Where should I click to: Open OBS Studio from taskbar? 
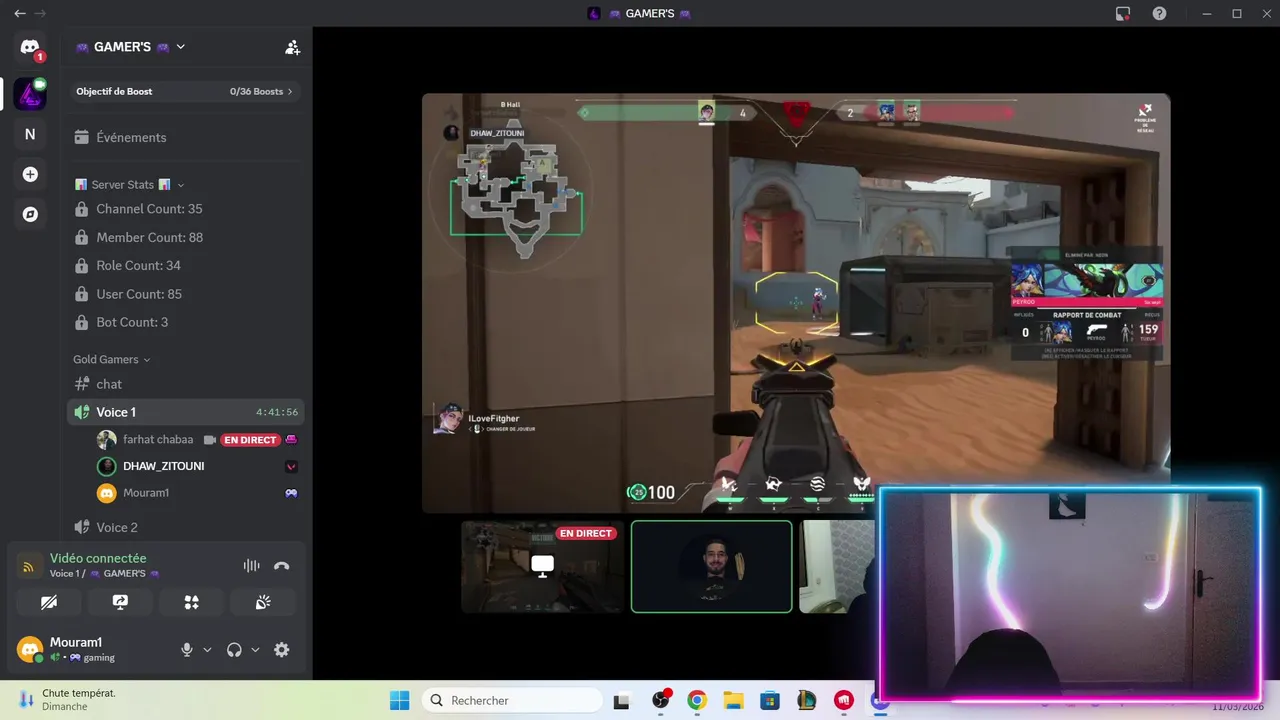[660, 700]
